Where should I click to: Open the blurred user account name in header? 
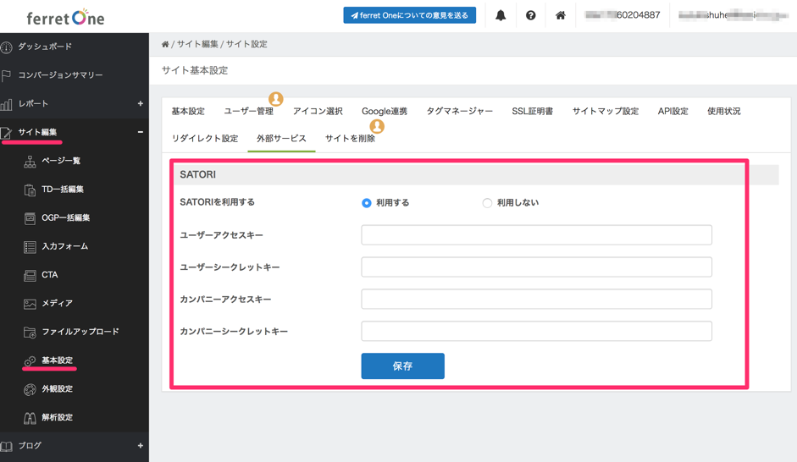733,15
